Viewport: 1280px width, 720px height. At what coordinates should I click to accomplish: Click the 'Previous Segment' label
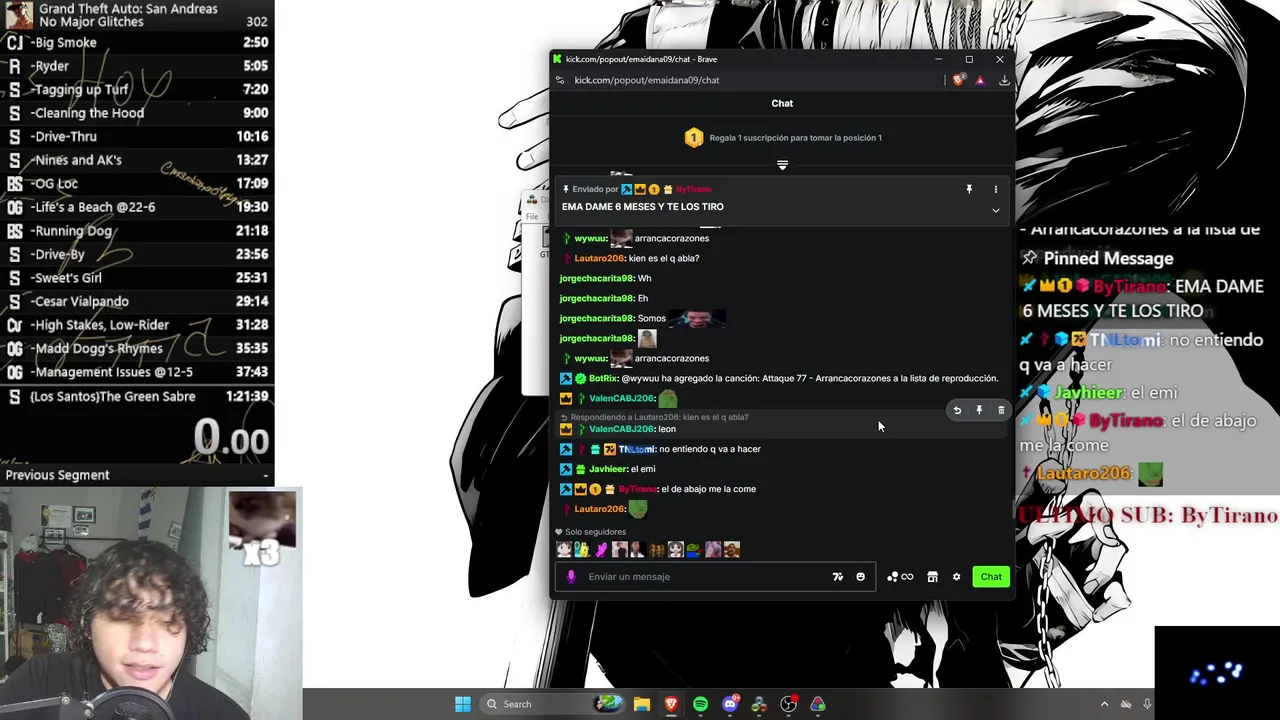tap(57, 475)
